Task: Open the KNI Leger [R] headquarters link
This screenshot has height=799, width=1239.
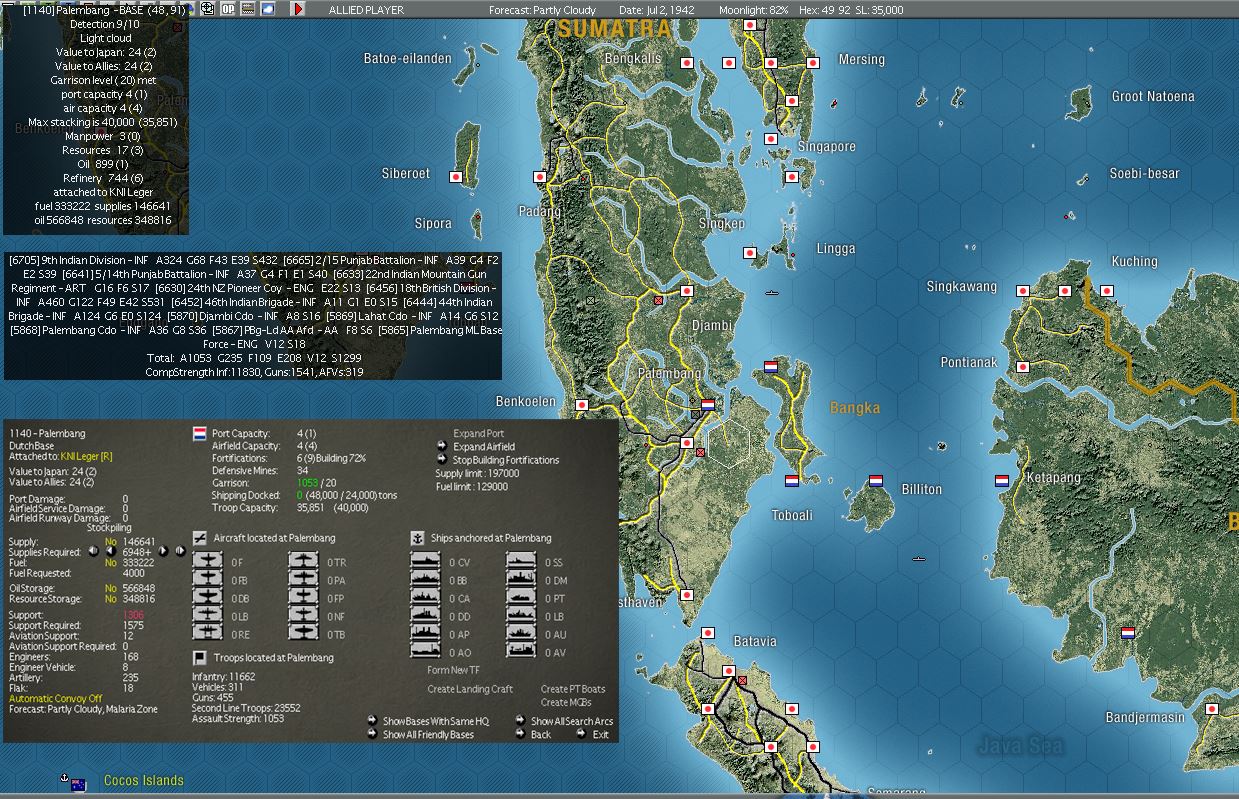Action: point(87,456)
